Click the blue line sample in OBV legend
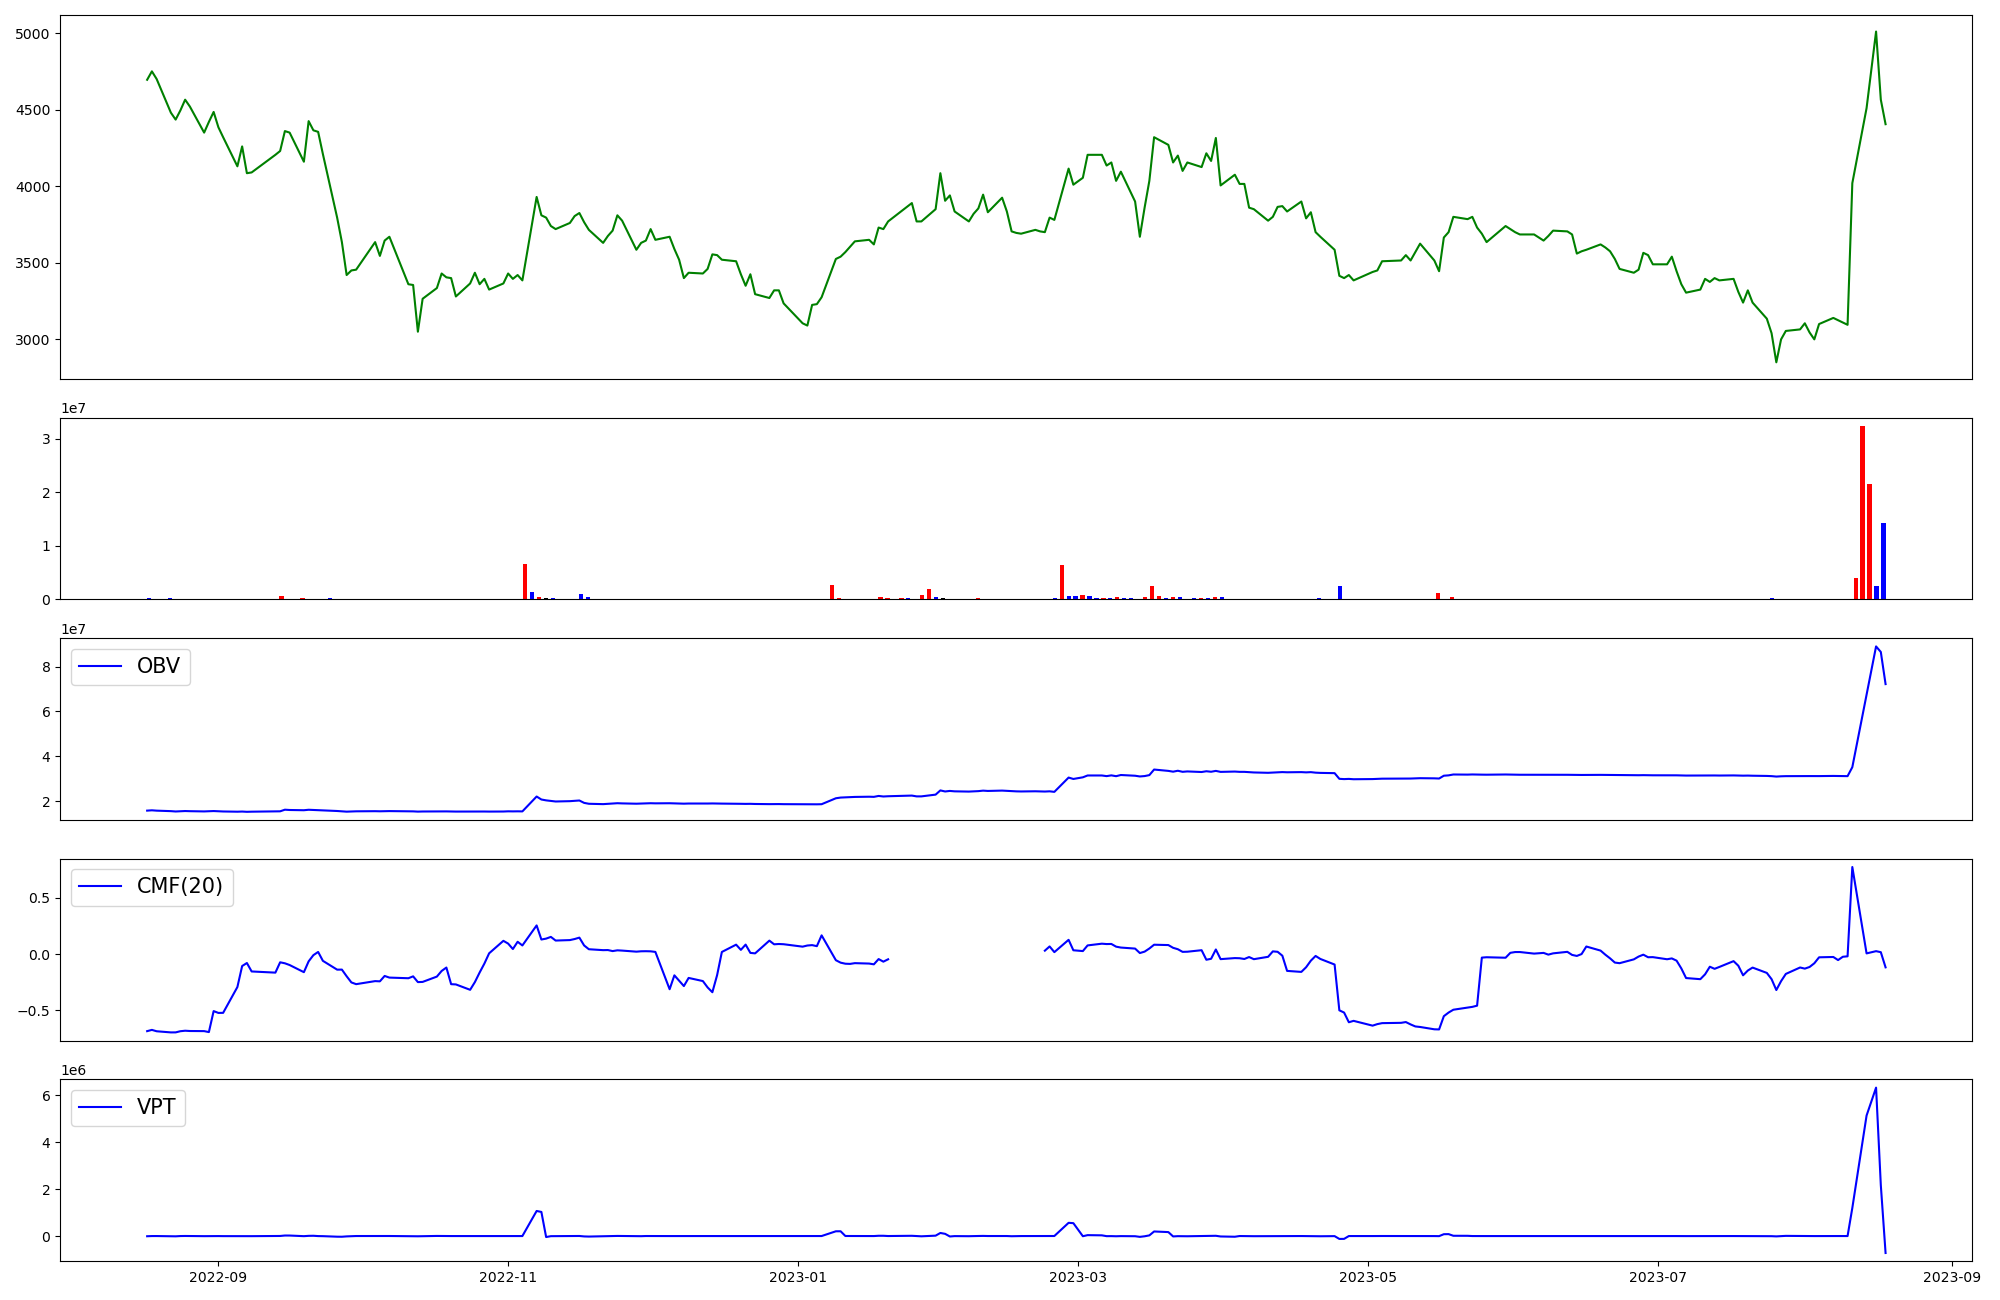Image resolution: width=2000 pixels, height=1300 pixels. click(100, 667)
